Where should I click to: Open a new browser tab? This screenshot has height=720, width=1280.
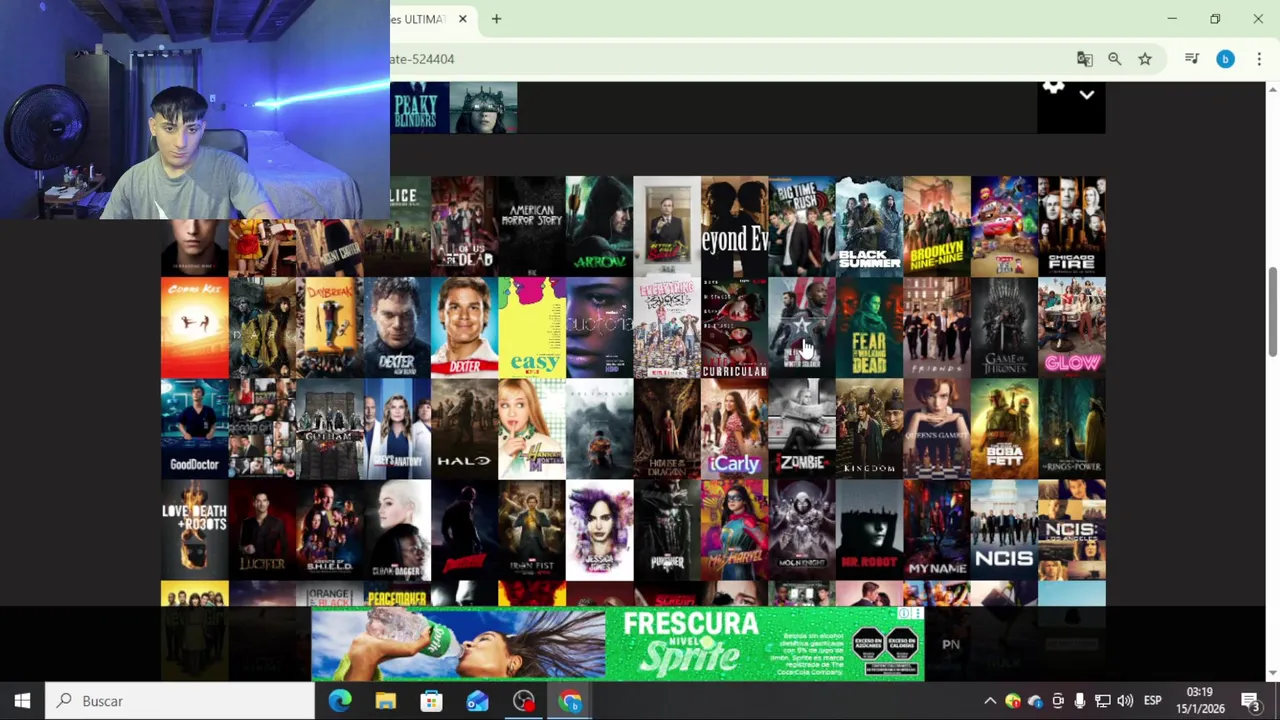(x=496, y=19)
